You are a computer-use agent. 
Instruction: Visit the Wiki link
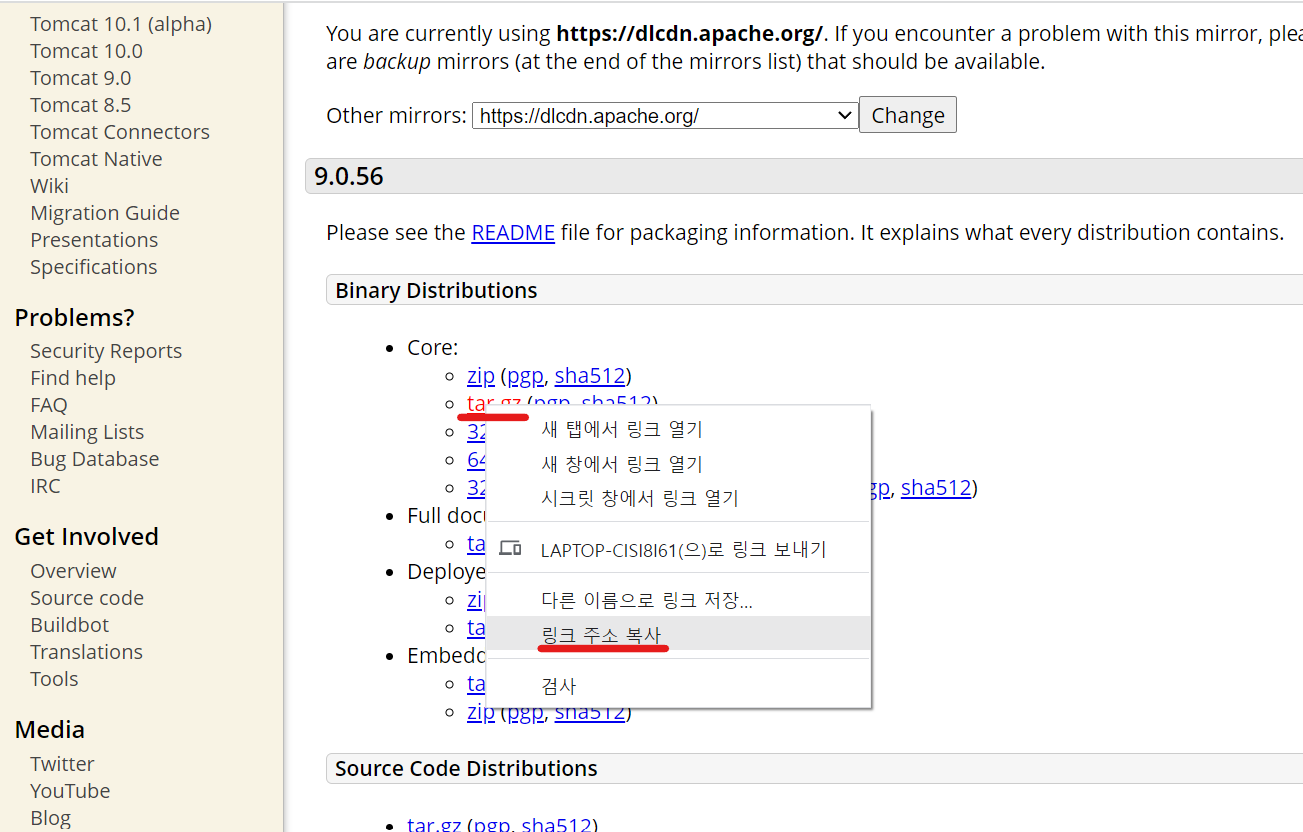[x=49, y=186]
